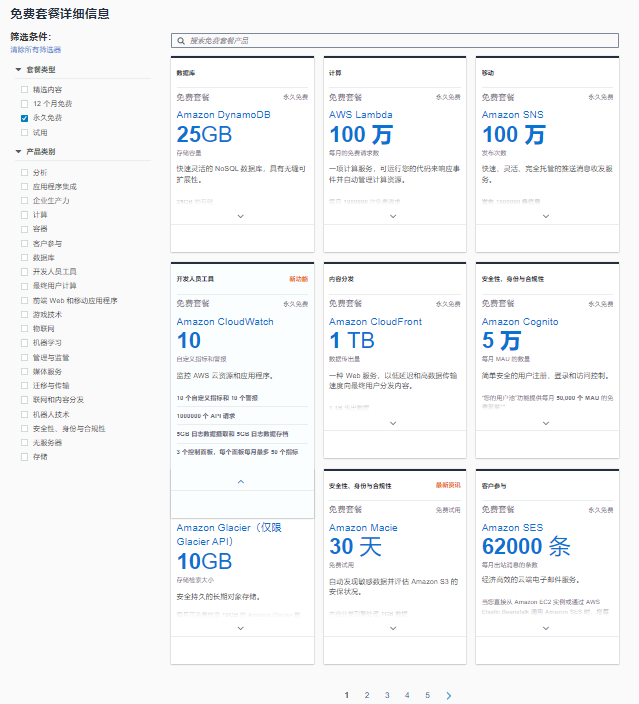
Task: Expand the Amazon Glacier card details
Action: click(x=241, y=629)
